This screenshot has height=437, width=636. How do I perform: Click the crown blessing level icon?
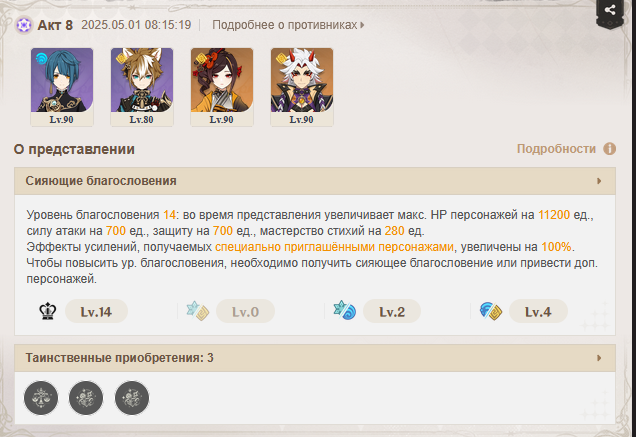47,311
